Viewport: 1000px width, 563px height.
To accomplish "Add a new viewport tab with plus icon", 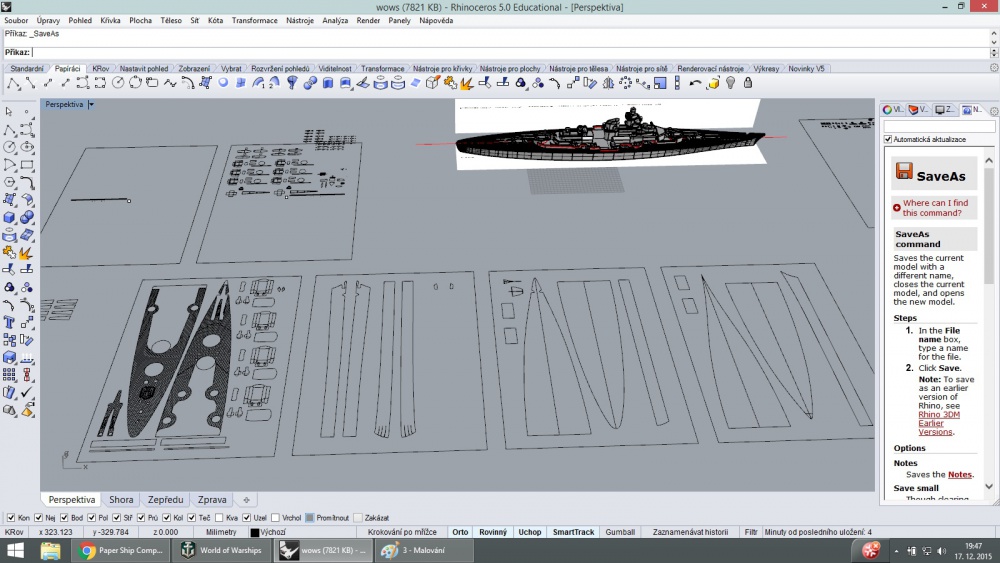I will tap(246, 500).
